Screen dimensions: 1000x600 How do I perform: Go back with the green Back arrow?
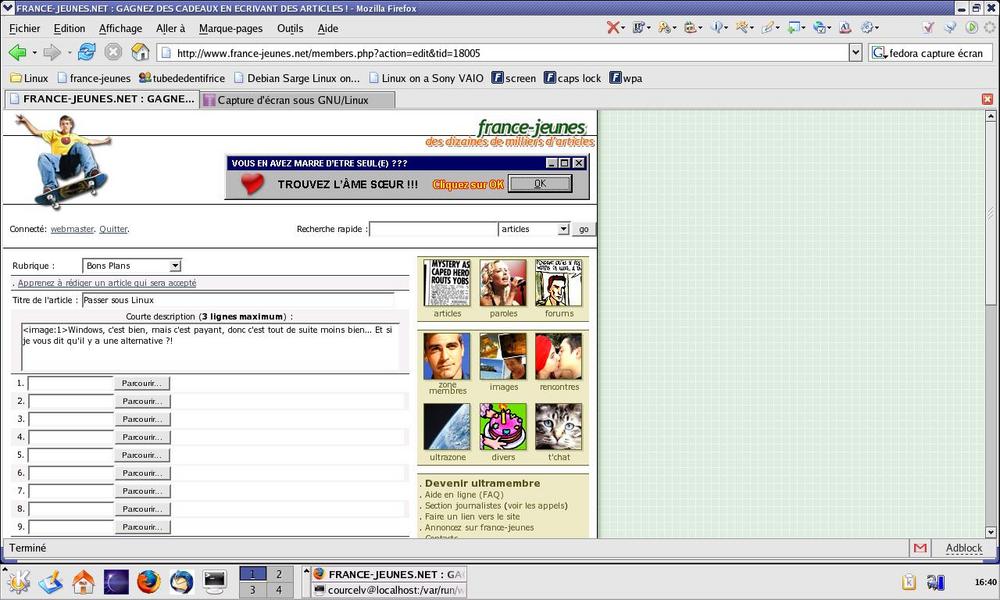pyautogui.click(x=17, y=52)
